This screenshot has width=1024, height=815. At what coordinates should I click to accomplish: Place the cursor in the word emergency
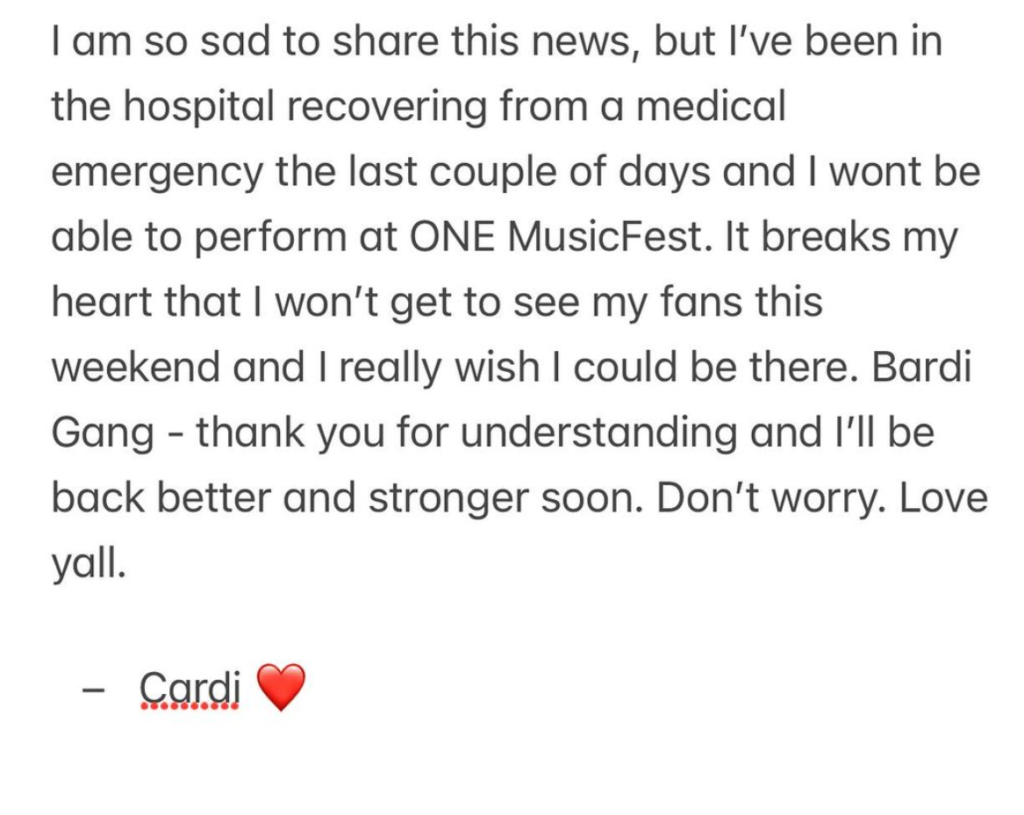pyautogui.click(x=157, y=173)
